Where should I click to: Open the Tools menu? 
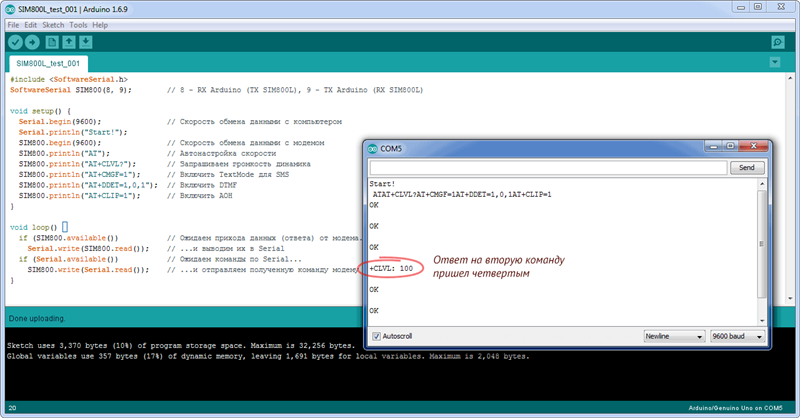click(78, 24)
